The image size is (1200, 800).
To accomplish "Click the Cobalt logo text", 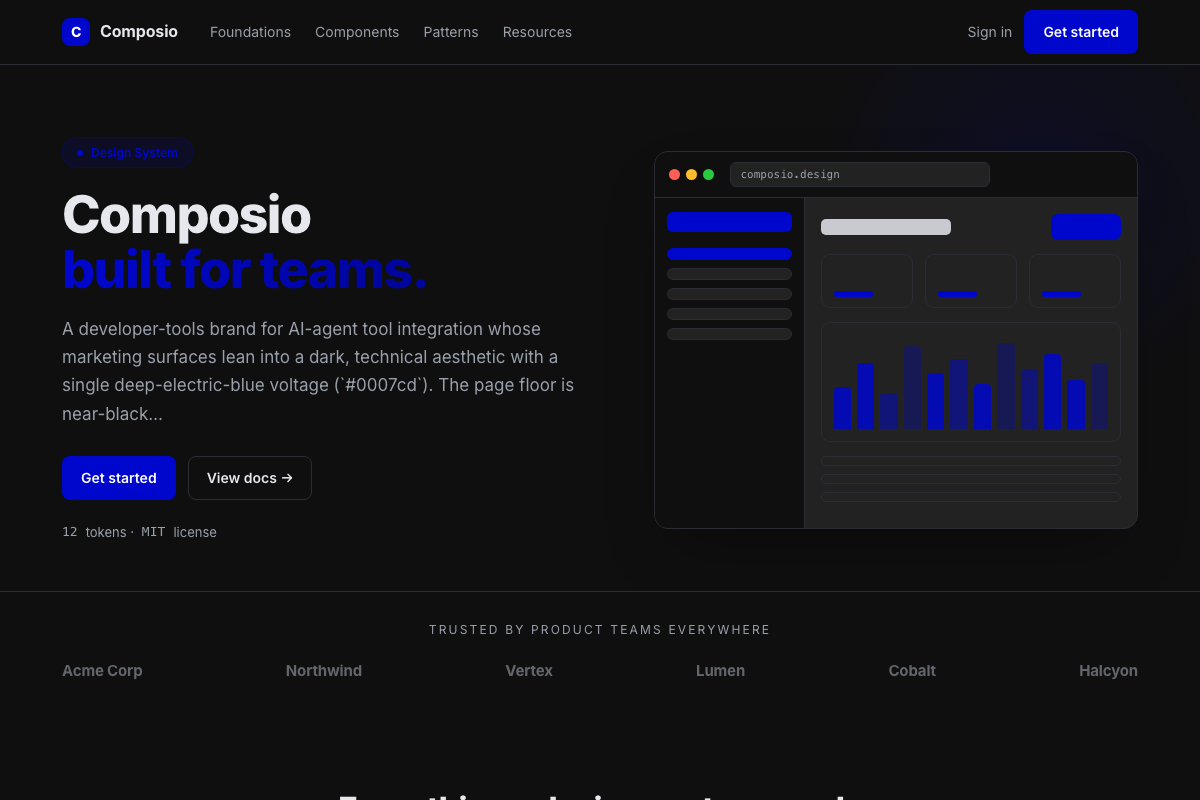I will click(x=912, y=671).
